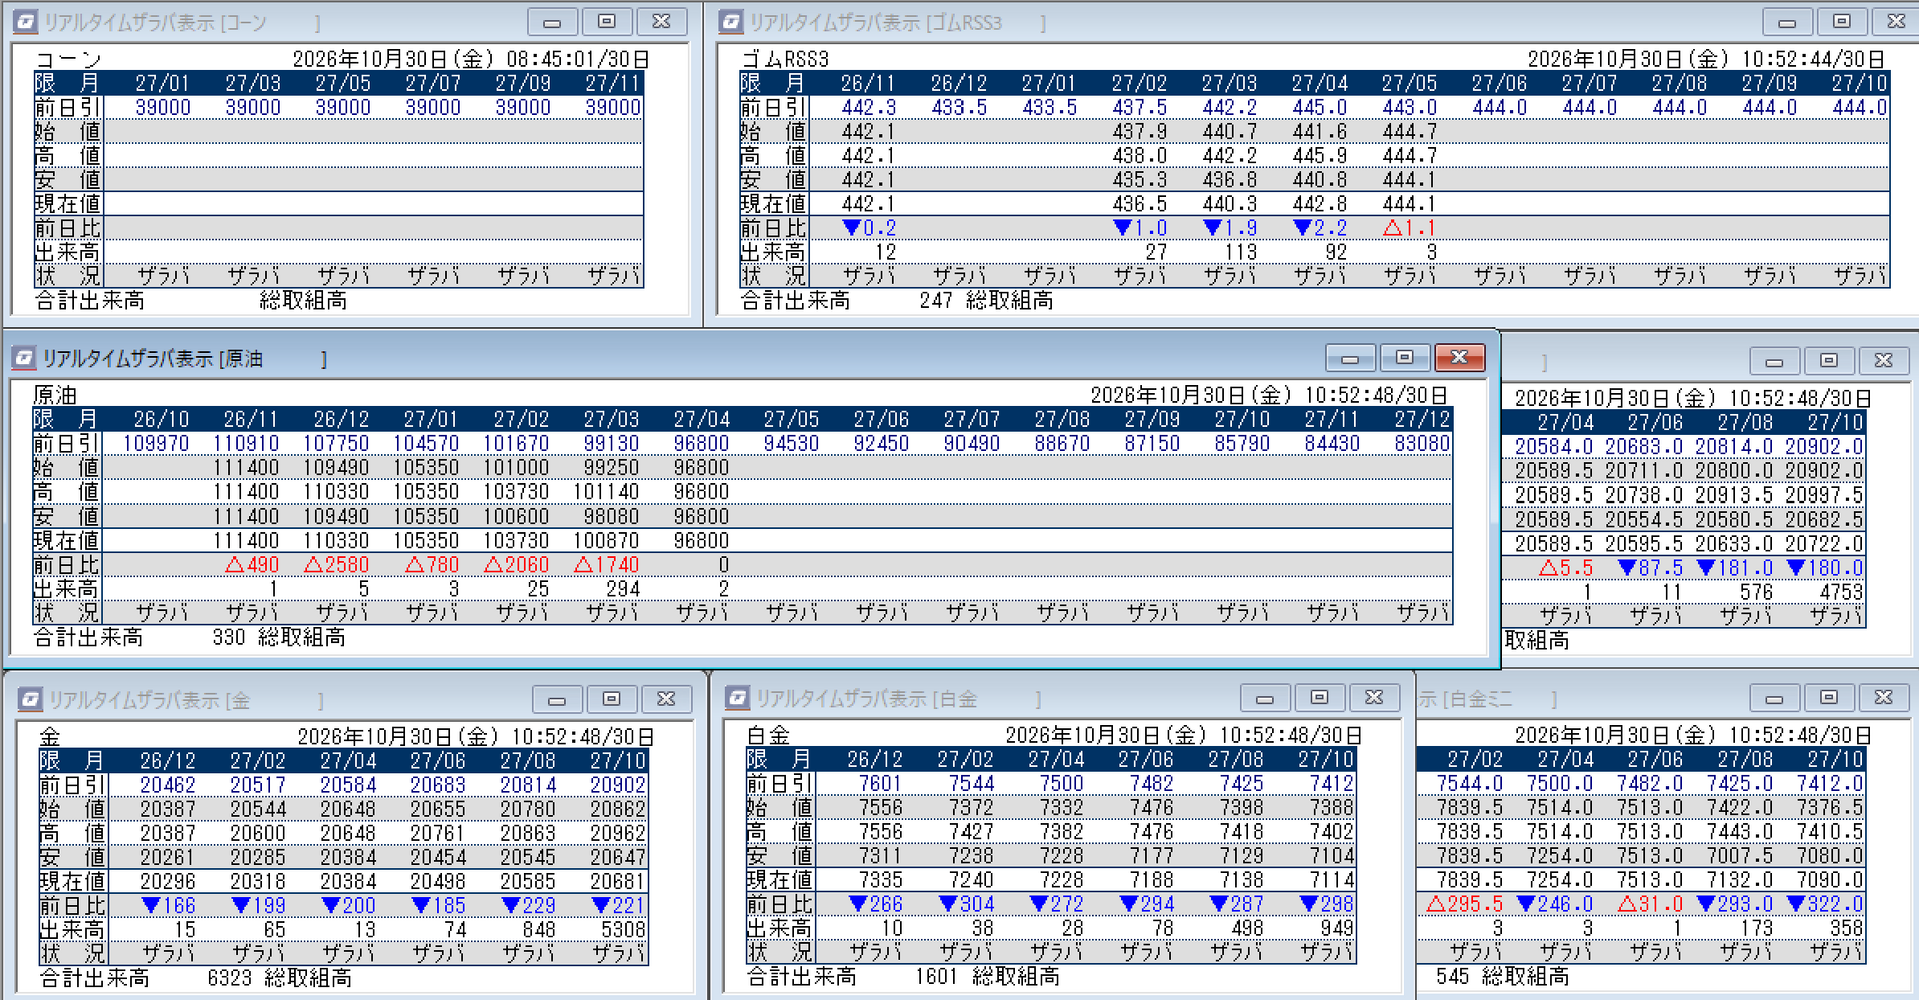Click 442.3 in ゴムRSS3 前日引 row
Viewport: 1919px width, 1000px height.
click(x=869, y=107)
